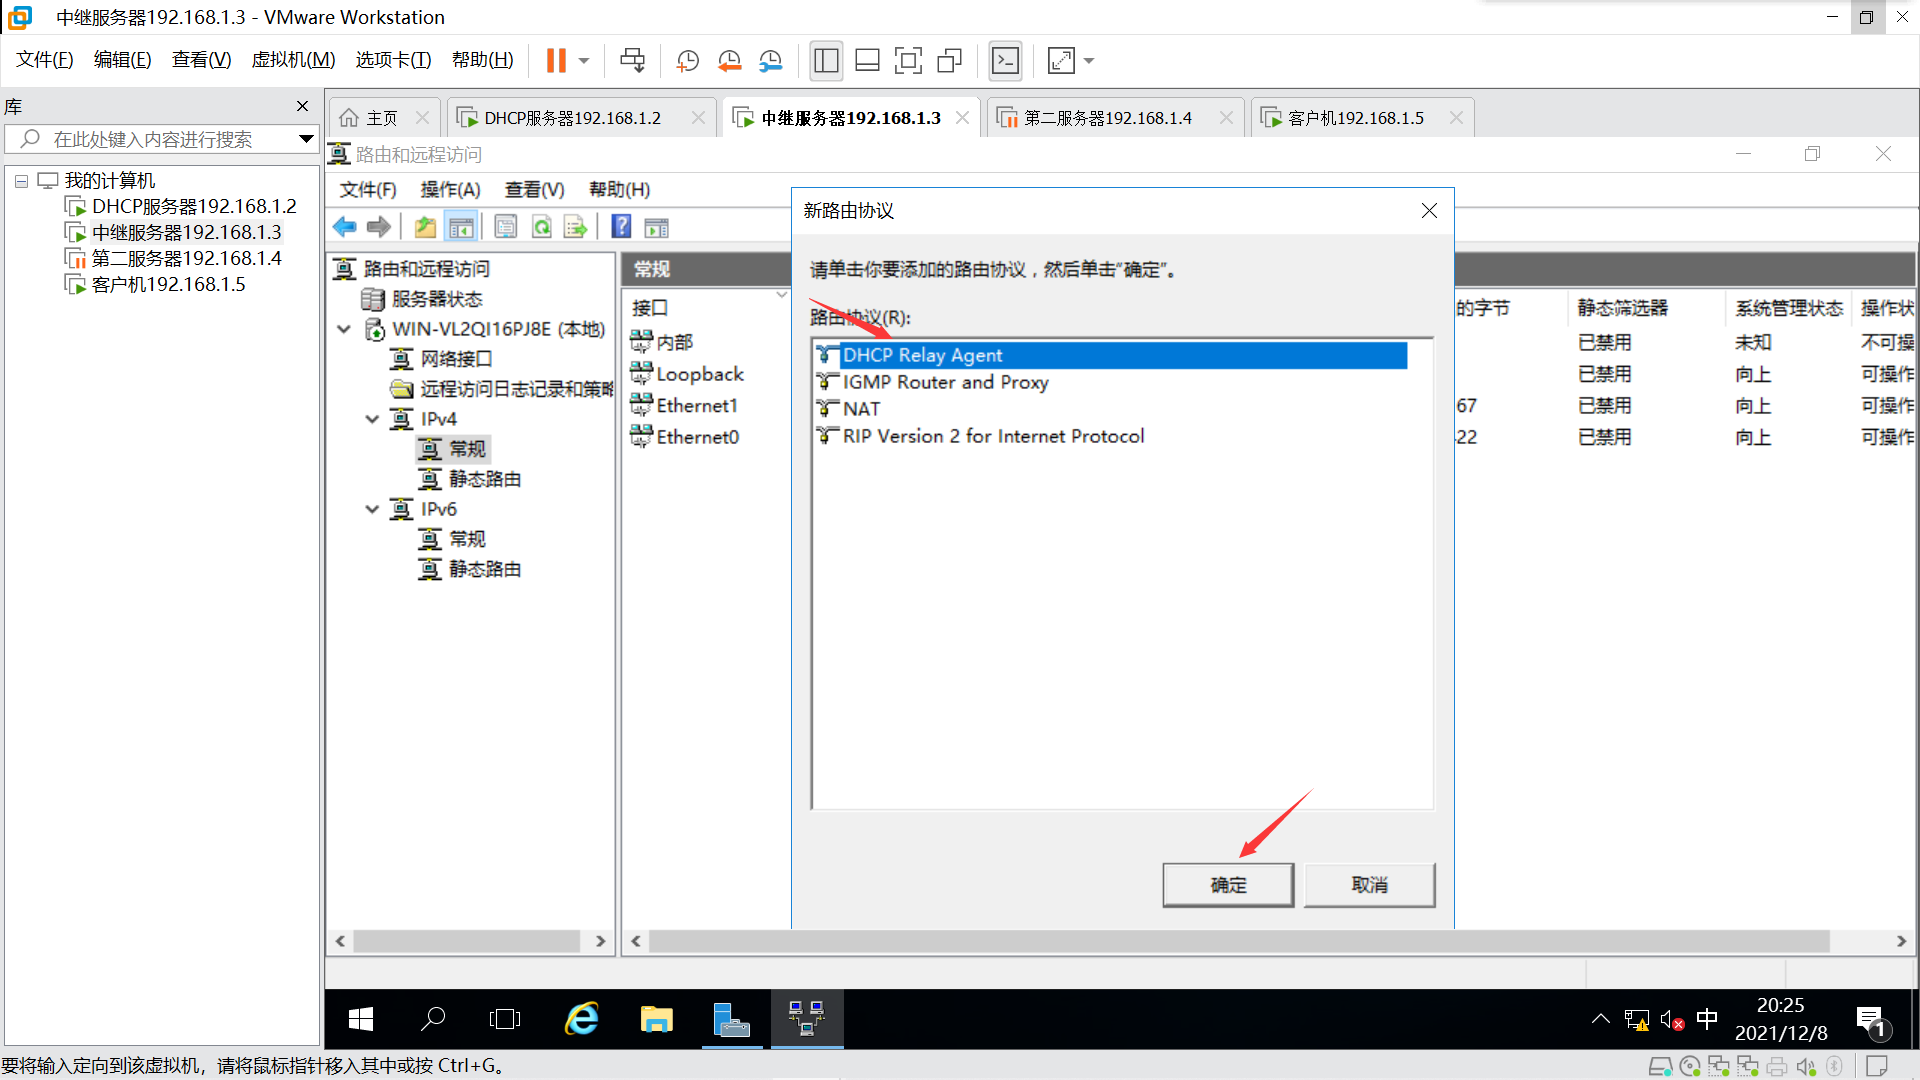Open the library search dropdown arrow
The width and height of the screenshot is (1920, 1080).
[306, 139]
